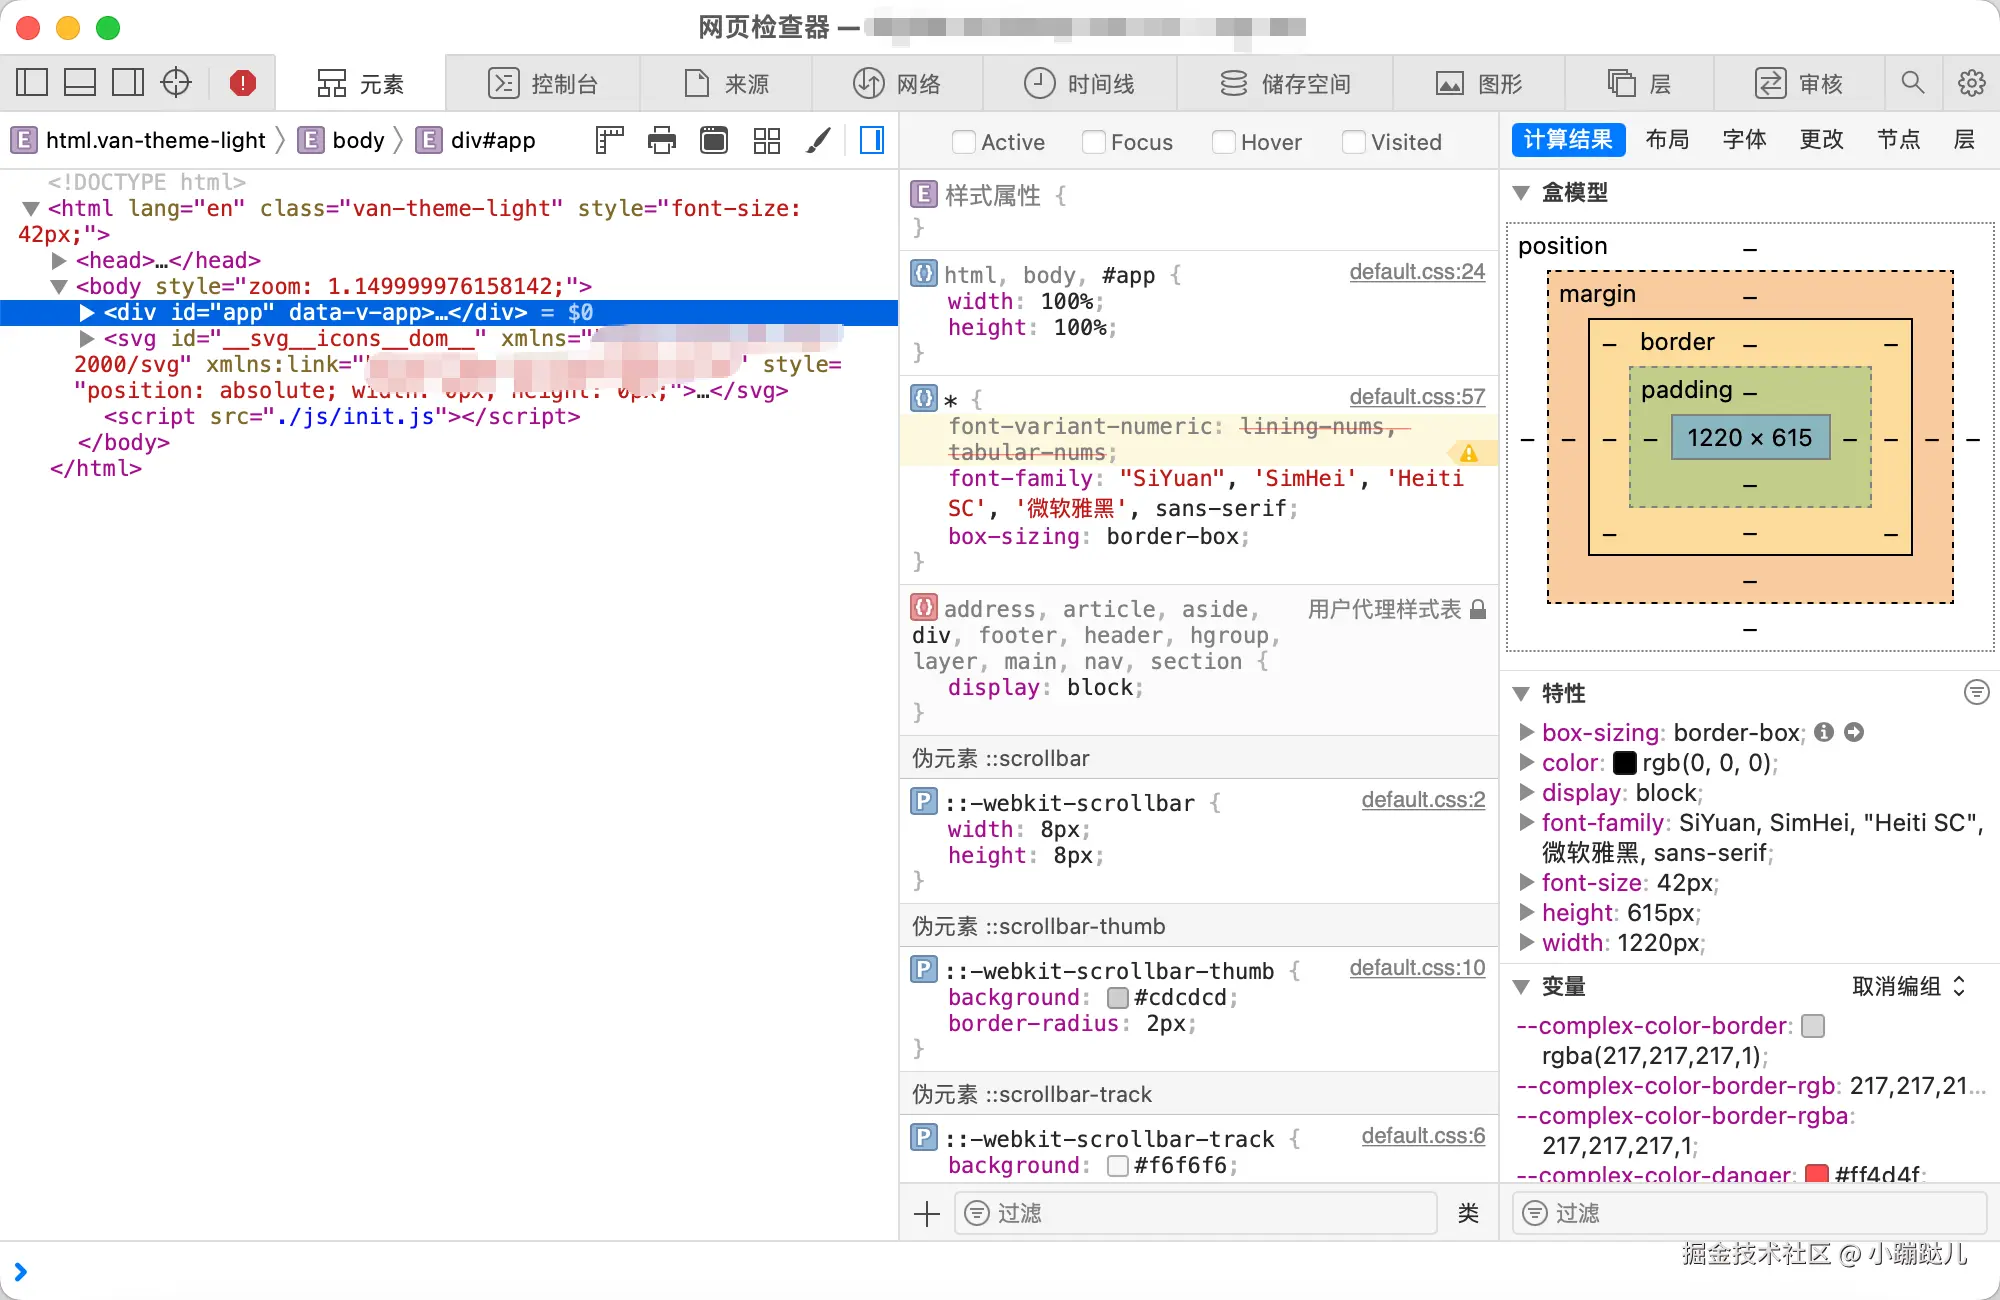Click the red error indicator icon

pos(242,83)
